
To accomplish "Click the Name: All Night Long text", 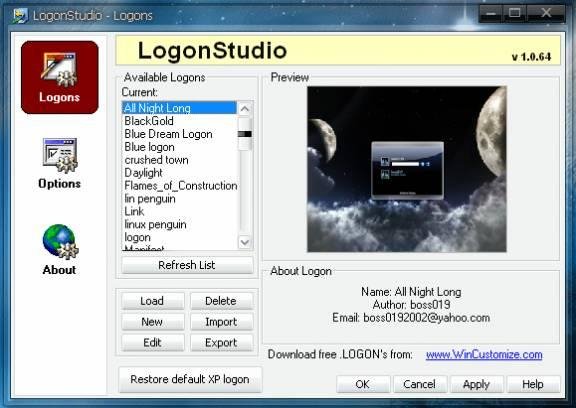I will [411, 292].
